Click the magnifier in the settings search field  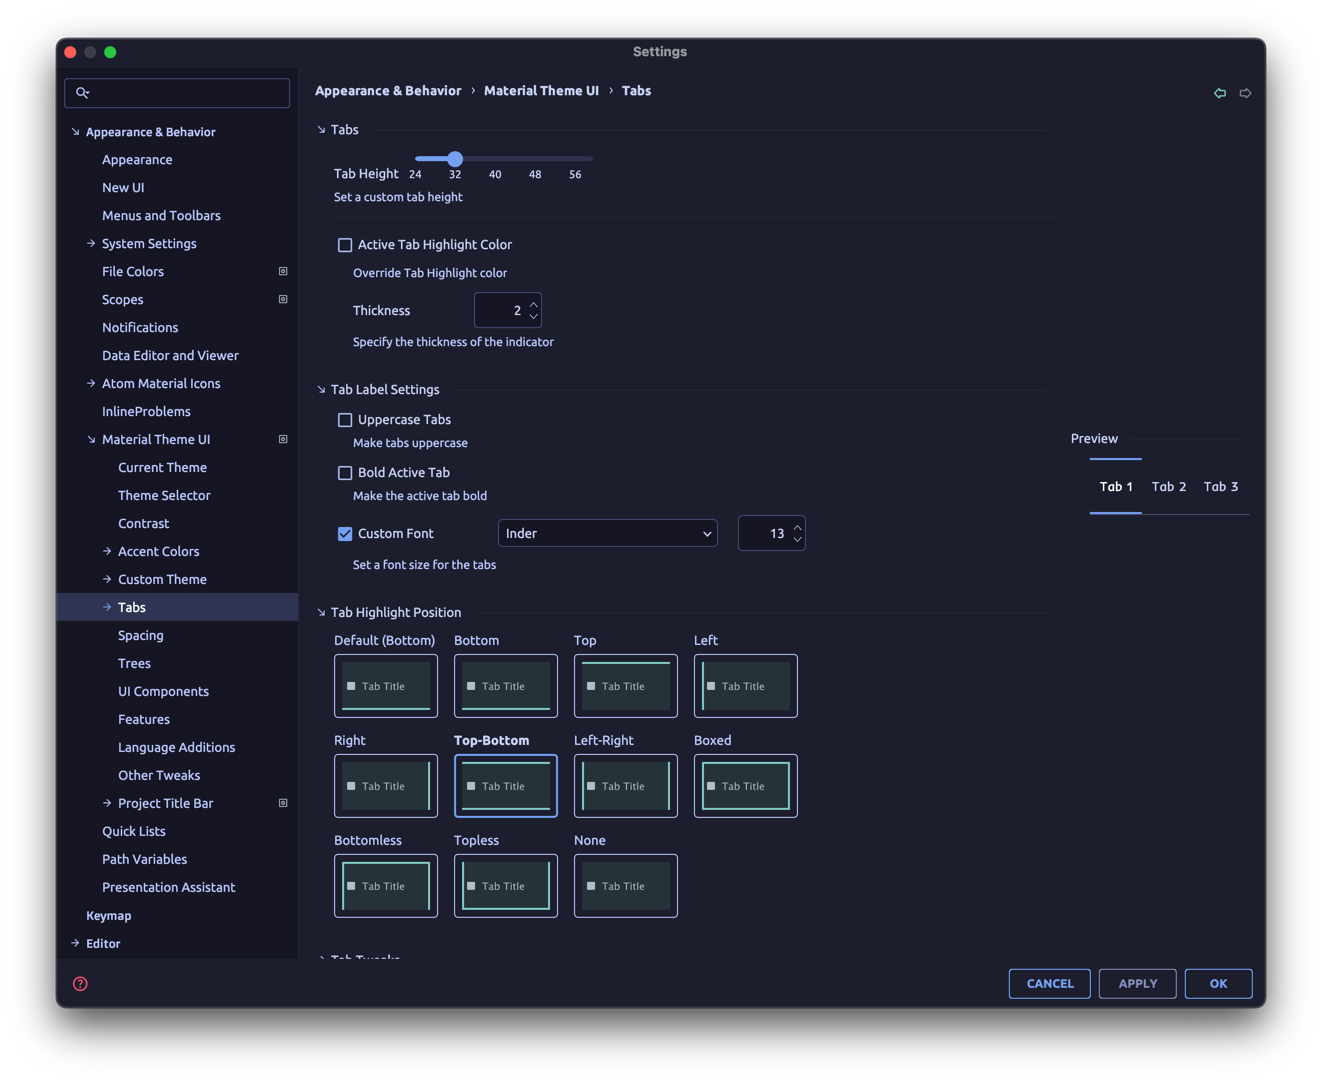click(84, 93)
